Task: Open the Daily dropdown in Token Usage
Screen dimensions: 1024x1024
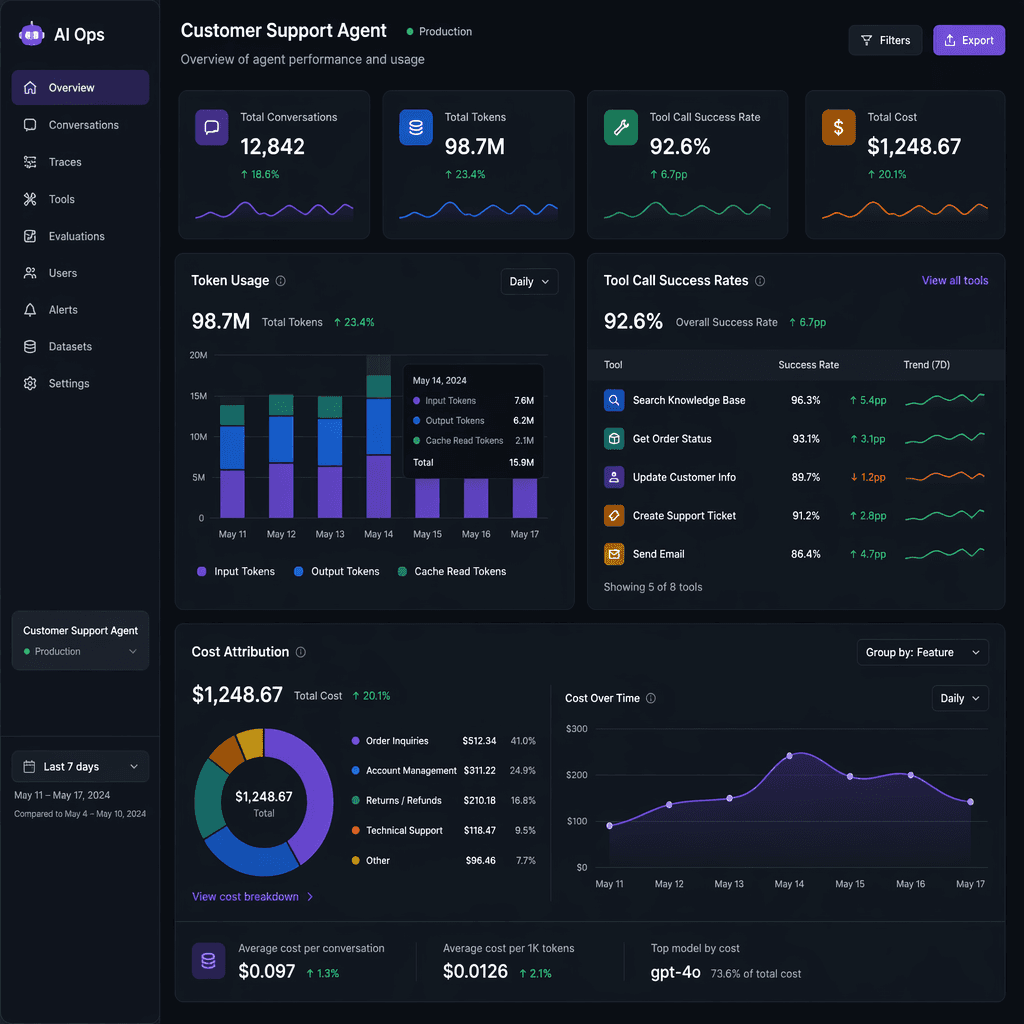Action: coord(529,281)
